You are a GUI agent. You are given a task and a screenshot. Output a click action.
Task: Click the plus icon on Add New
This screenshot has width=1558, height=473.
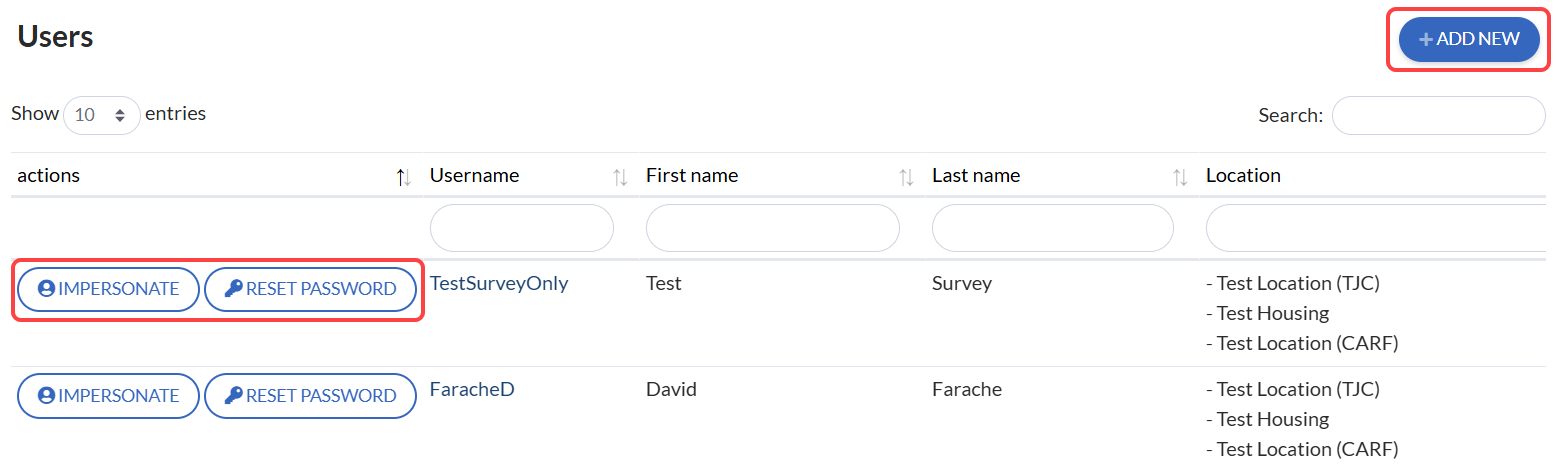click(x=1426, y=40)
